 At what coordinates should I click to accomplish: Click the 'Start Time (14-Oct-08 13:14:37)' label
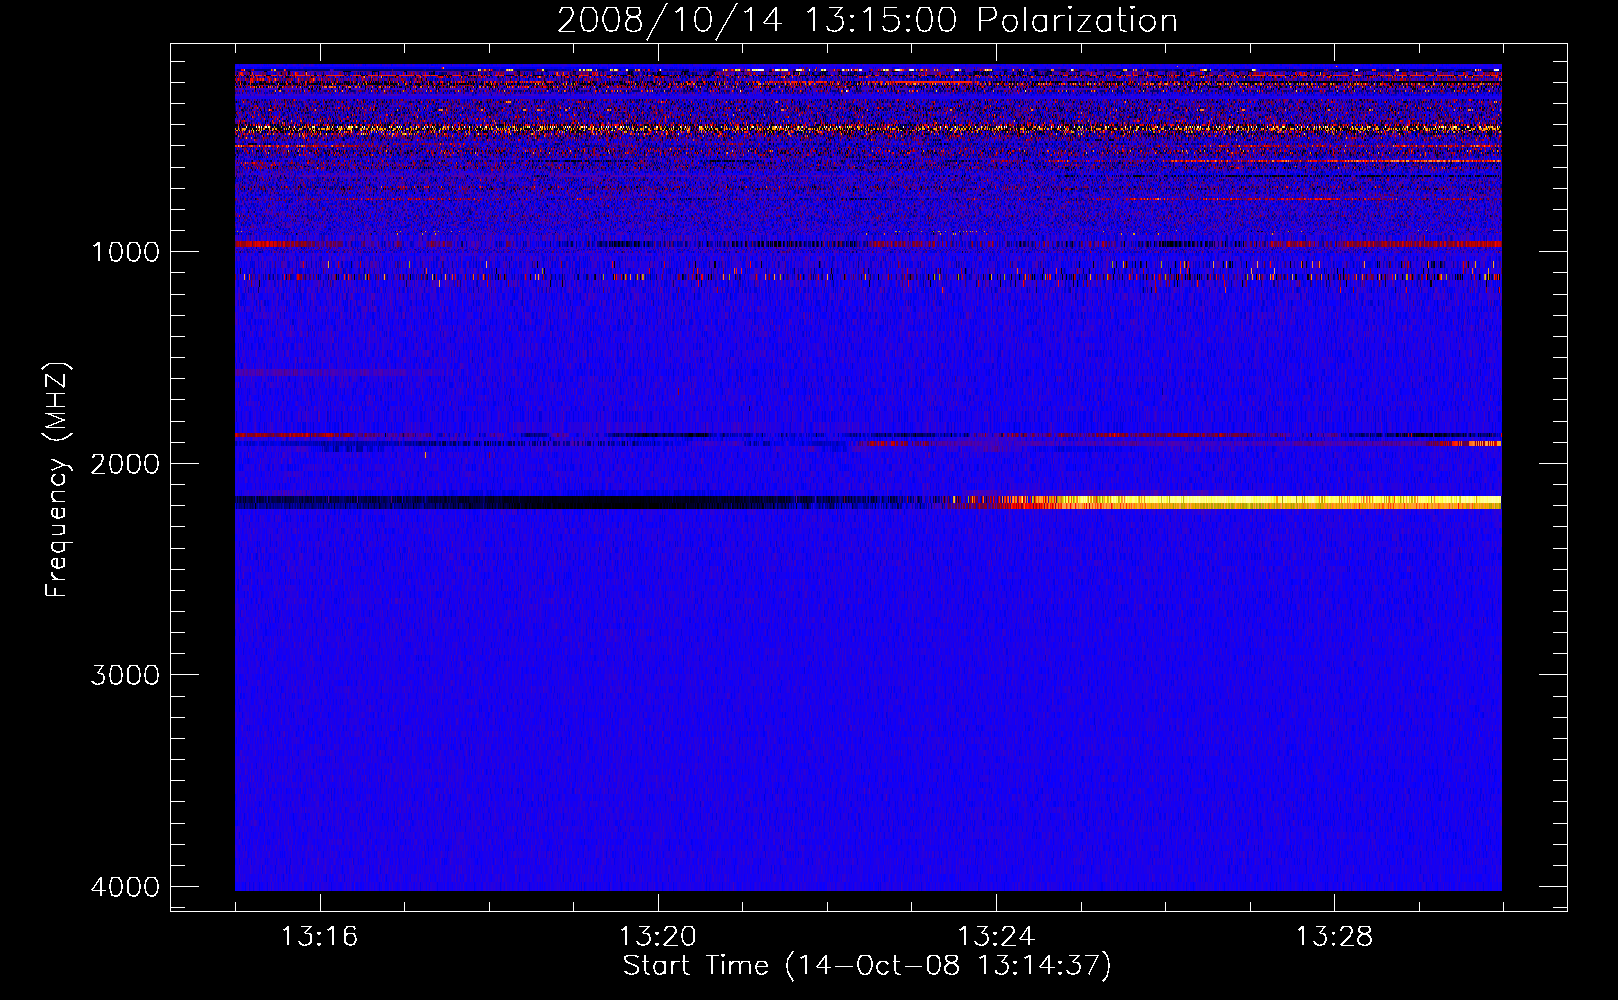[x=867, y=966]
